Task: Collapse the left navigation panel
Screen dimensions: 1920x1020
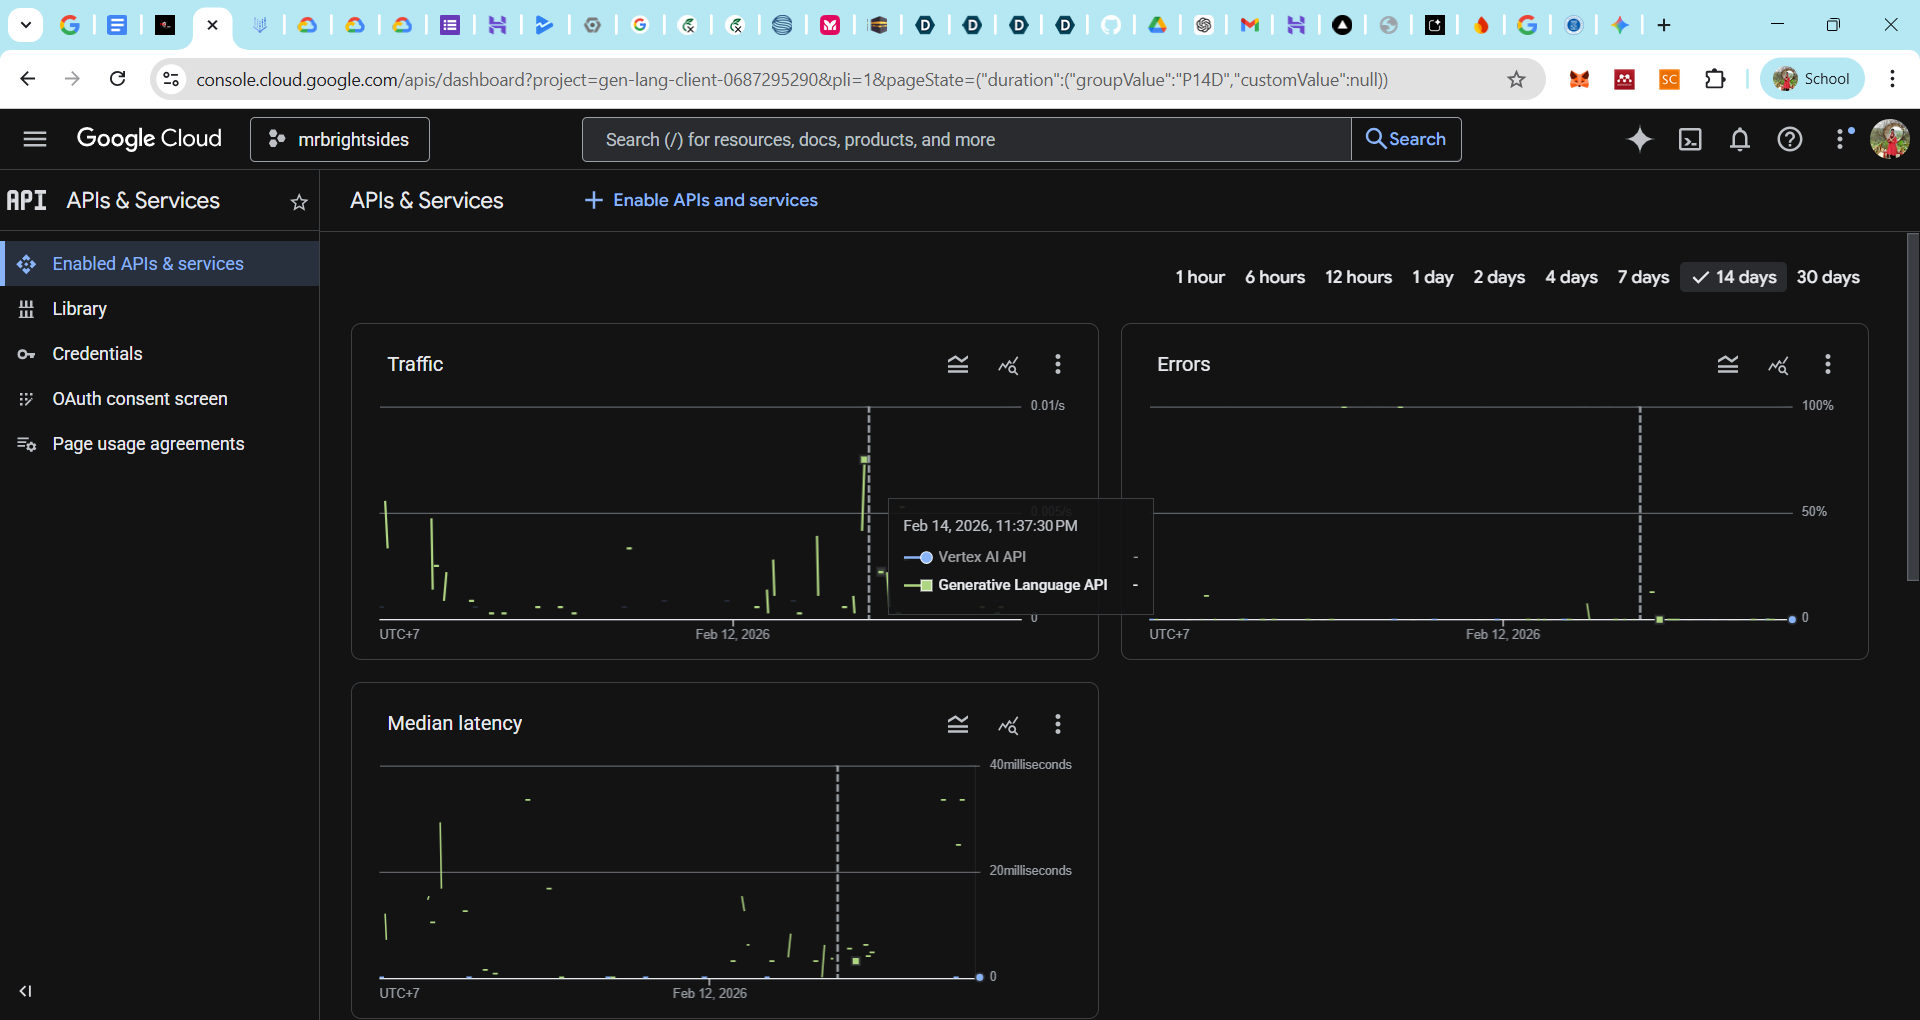Action: point(26,991)
